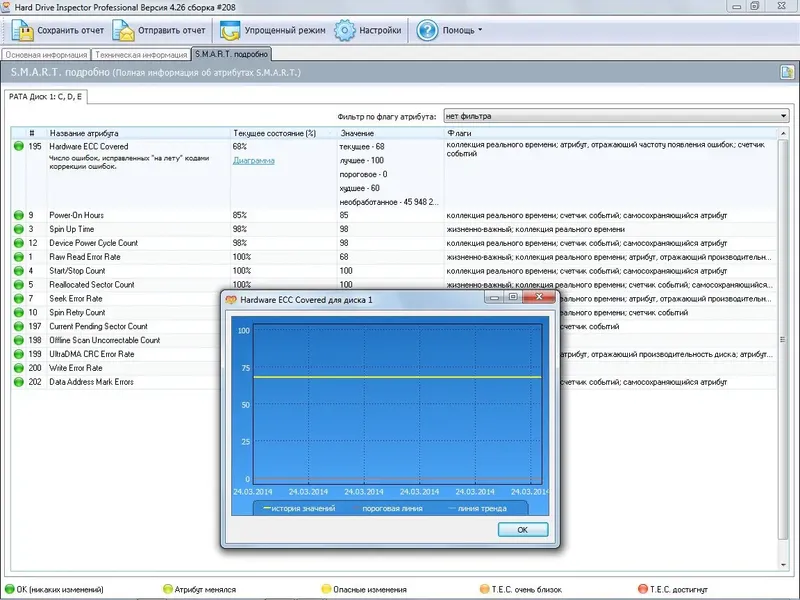Click the Сохранить отчет button

coord(60,31)
